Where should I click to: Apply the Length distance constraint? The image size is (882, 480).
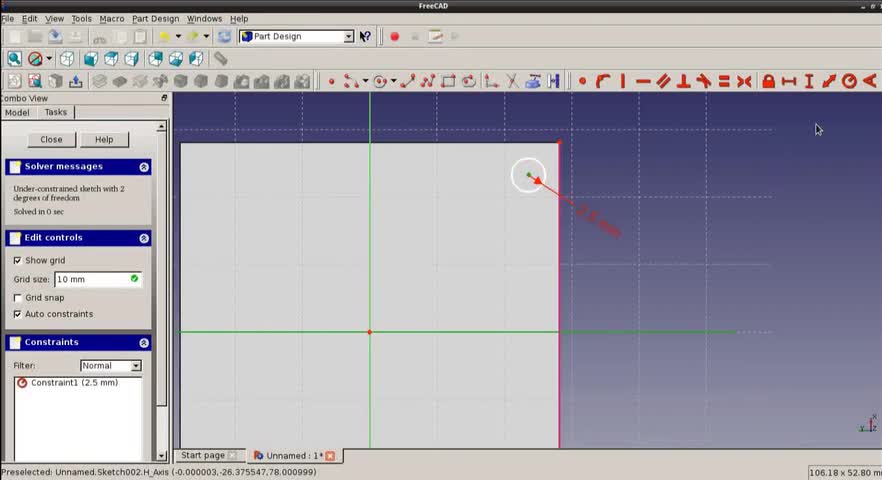(829, 82)
